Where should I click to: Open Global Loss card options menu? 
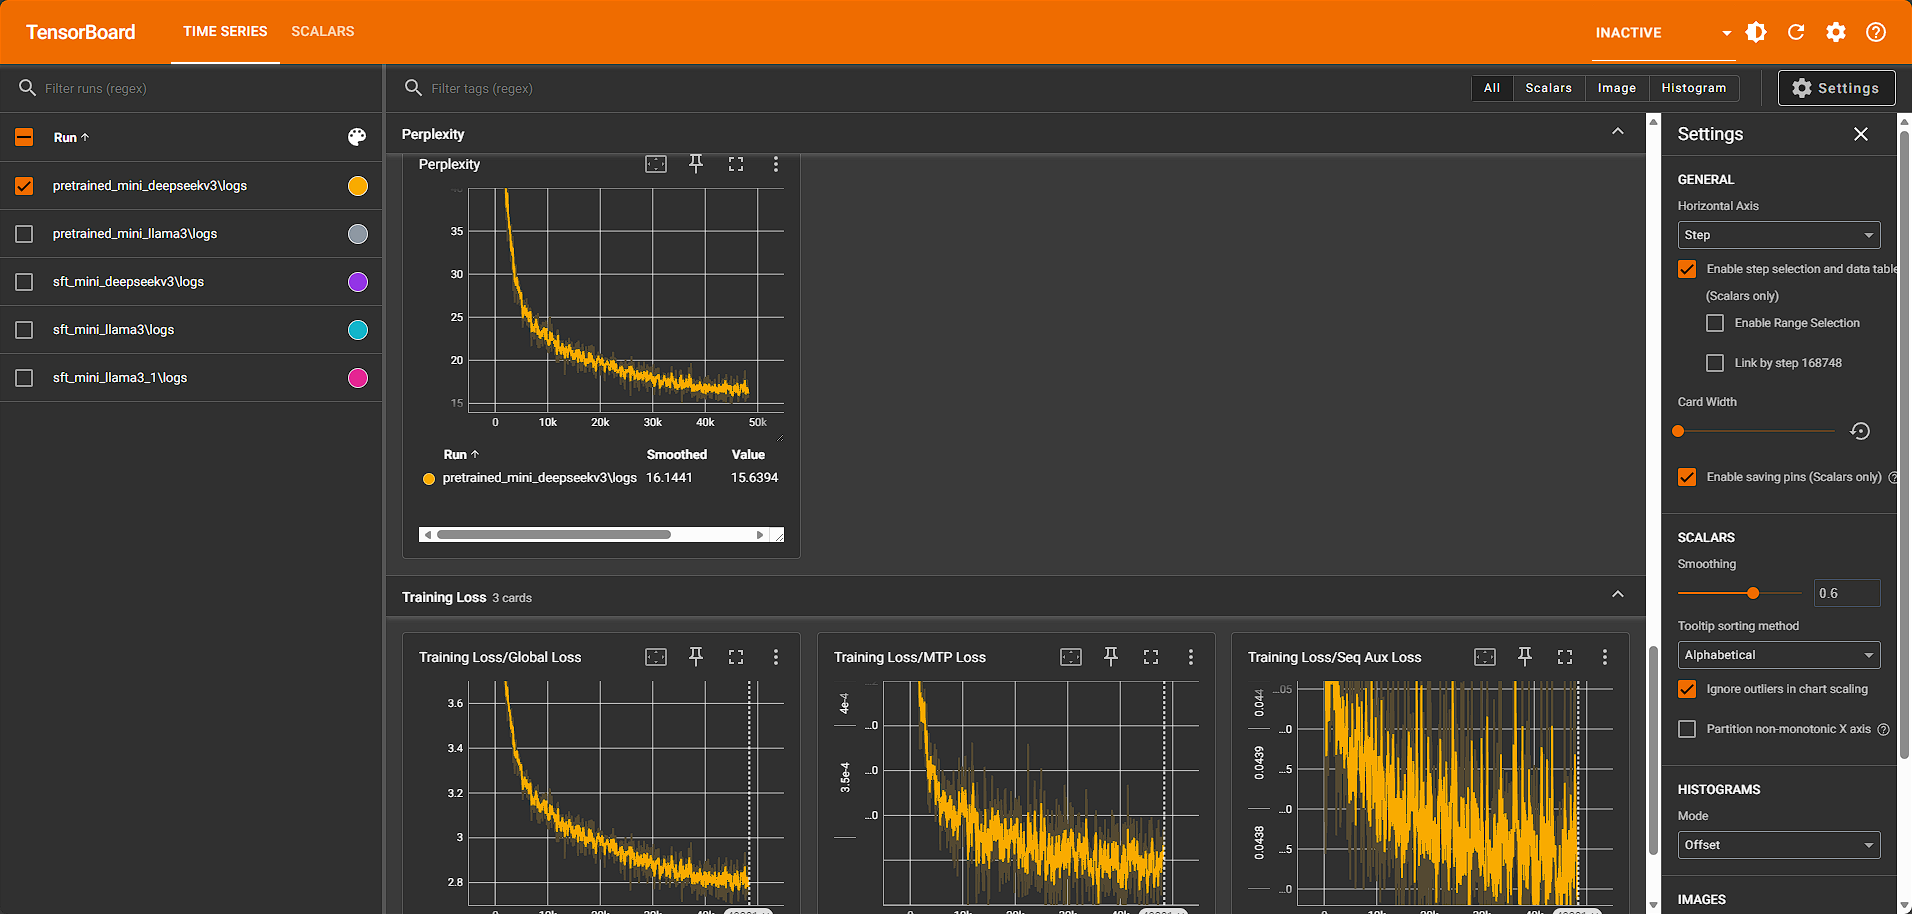point(776,657)
